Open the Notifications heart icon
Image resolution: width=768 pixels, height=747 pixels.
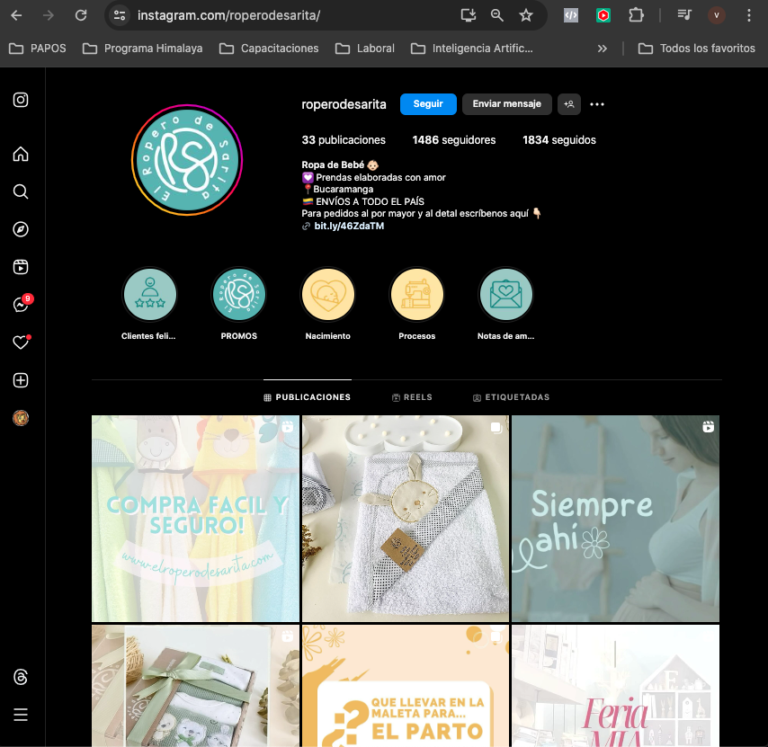pyautogui.click(x=21, y=342)
